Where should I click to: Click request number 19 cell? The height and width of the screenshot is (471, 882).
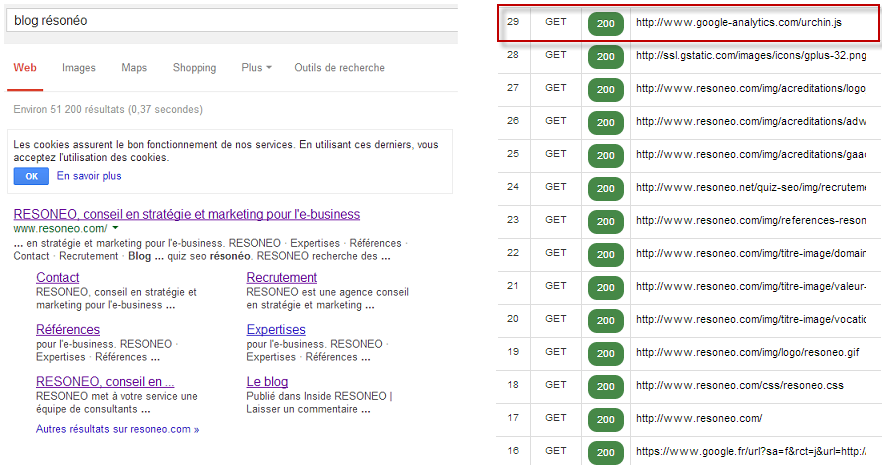click(x=513, y=352)
